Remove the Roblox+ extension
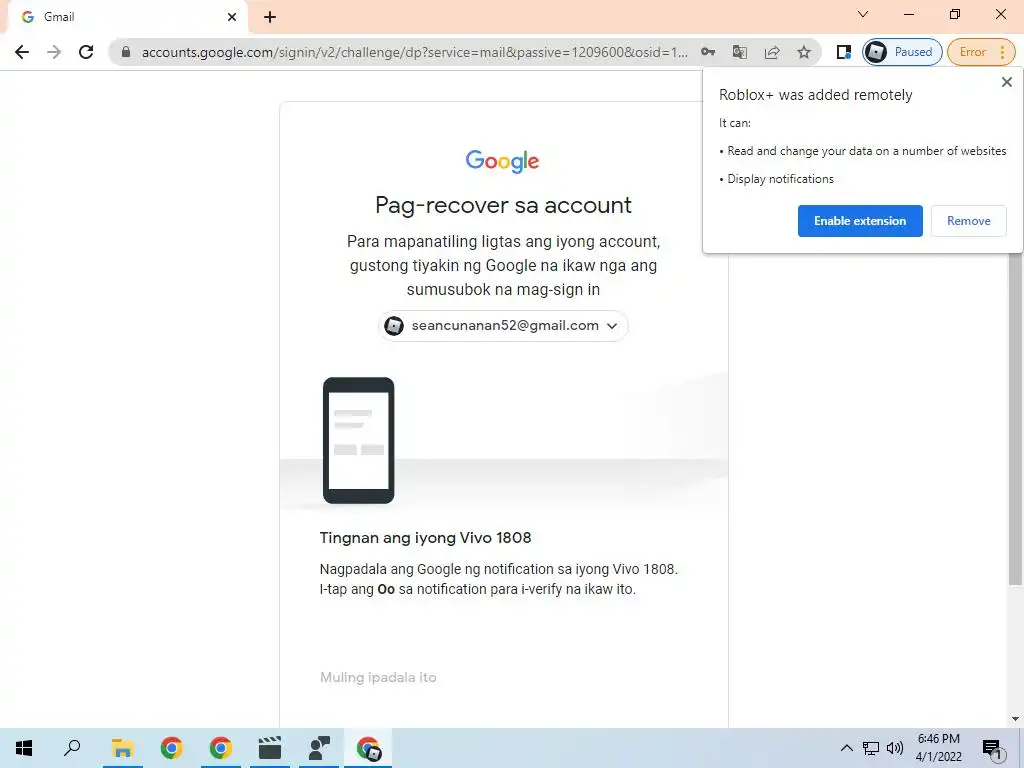Viewport: 1024px width, 768px height. click(x=968, y=221)
